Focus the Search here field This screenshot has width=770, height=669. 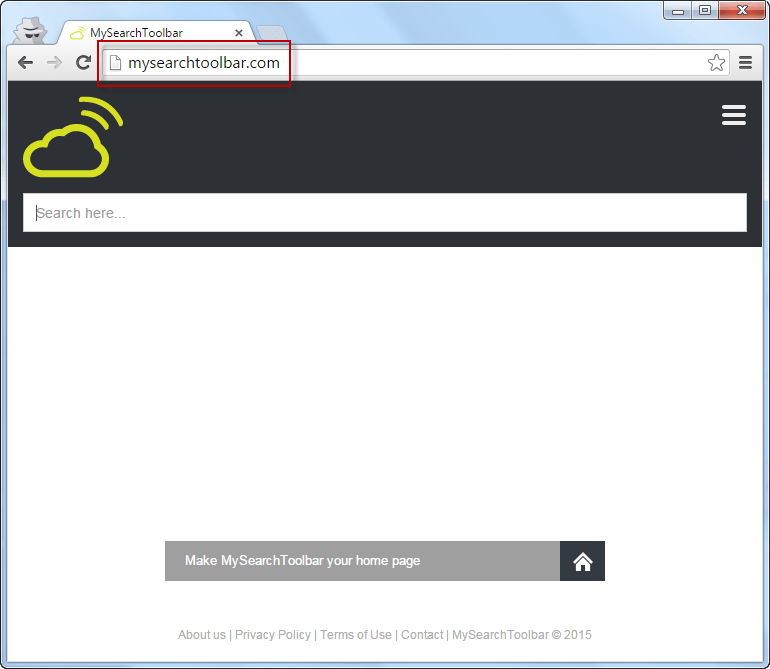pos(385,213)
